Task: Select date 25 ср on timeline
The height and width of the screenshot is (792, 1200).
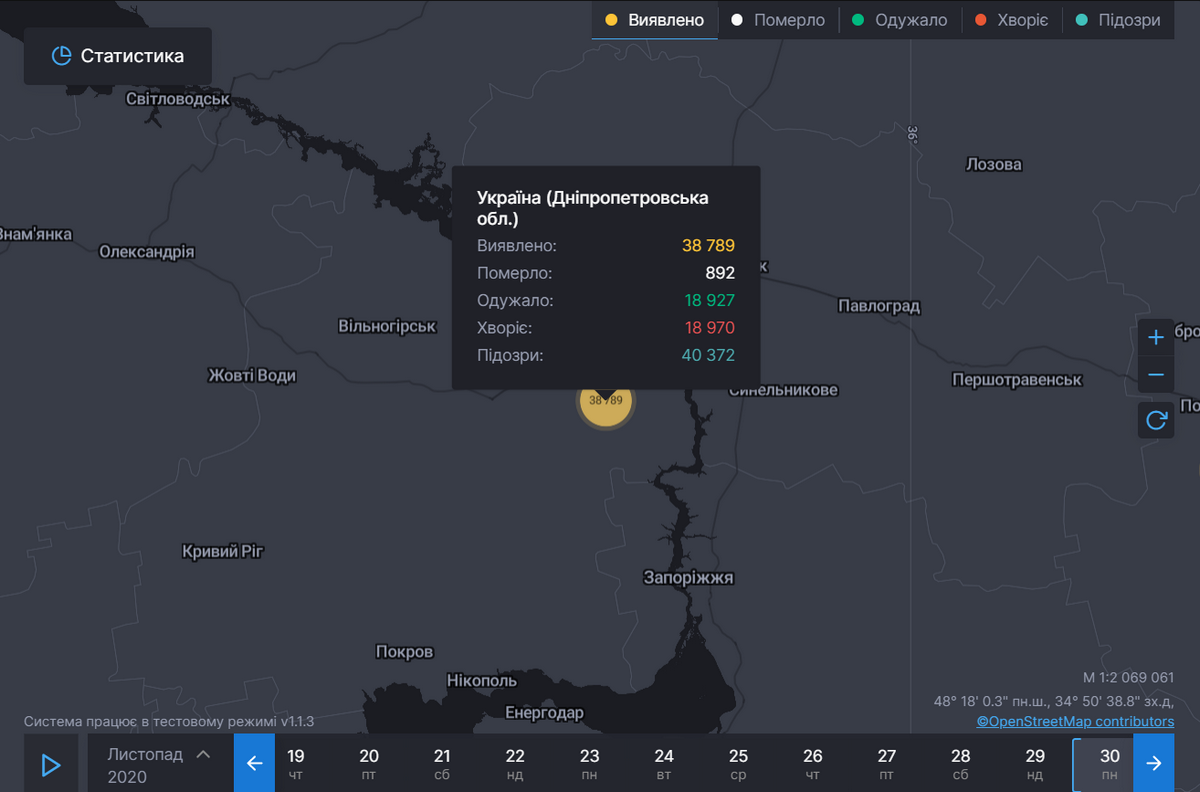Action: click(x=738, y=764)
